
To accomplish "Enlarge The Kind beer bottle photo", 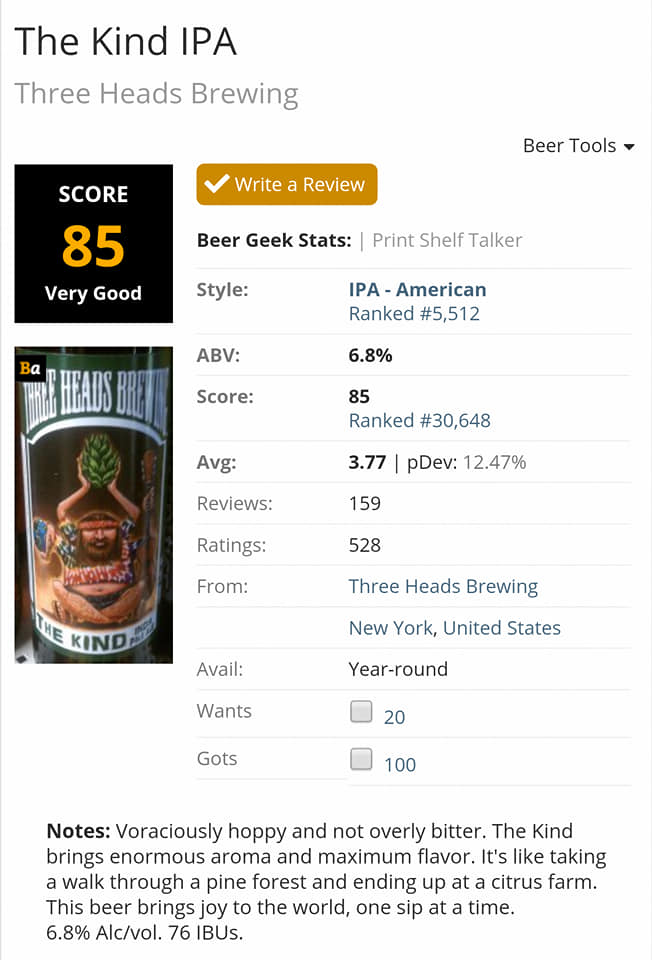I will click(x=93, y=505).
